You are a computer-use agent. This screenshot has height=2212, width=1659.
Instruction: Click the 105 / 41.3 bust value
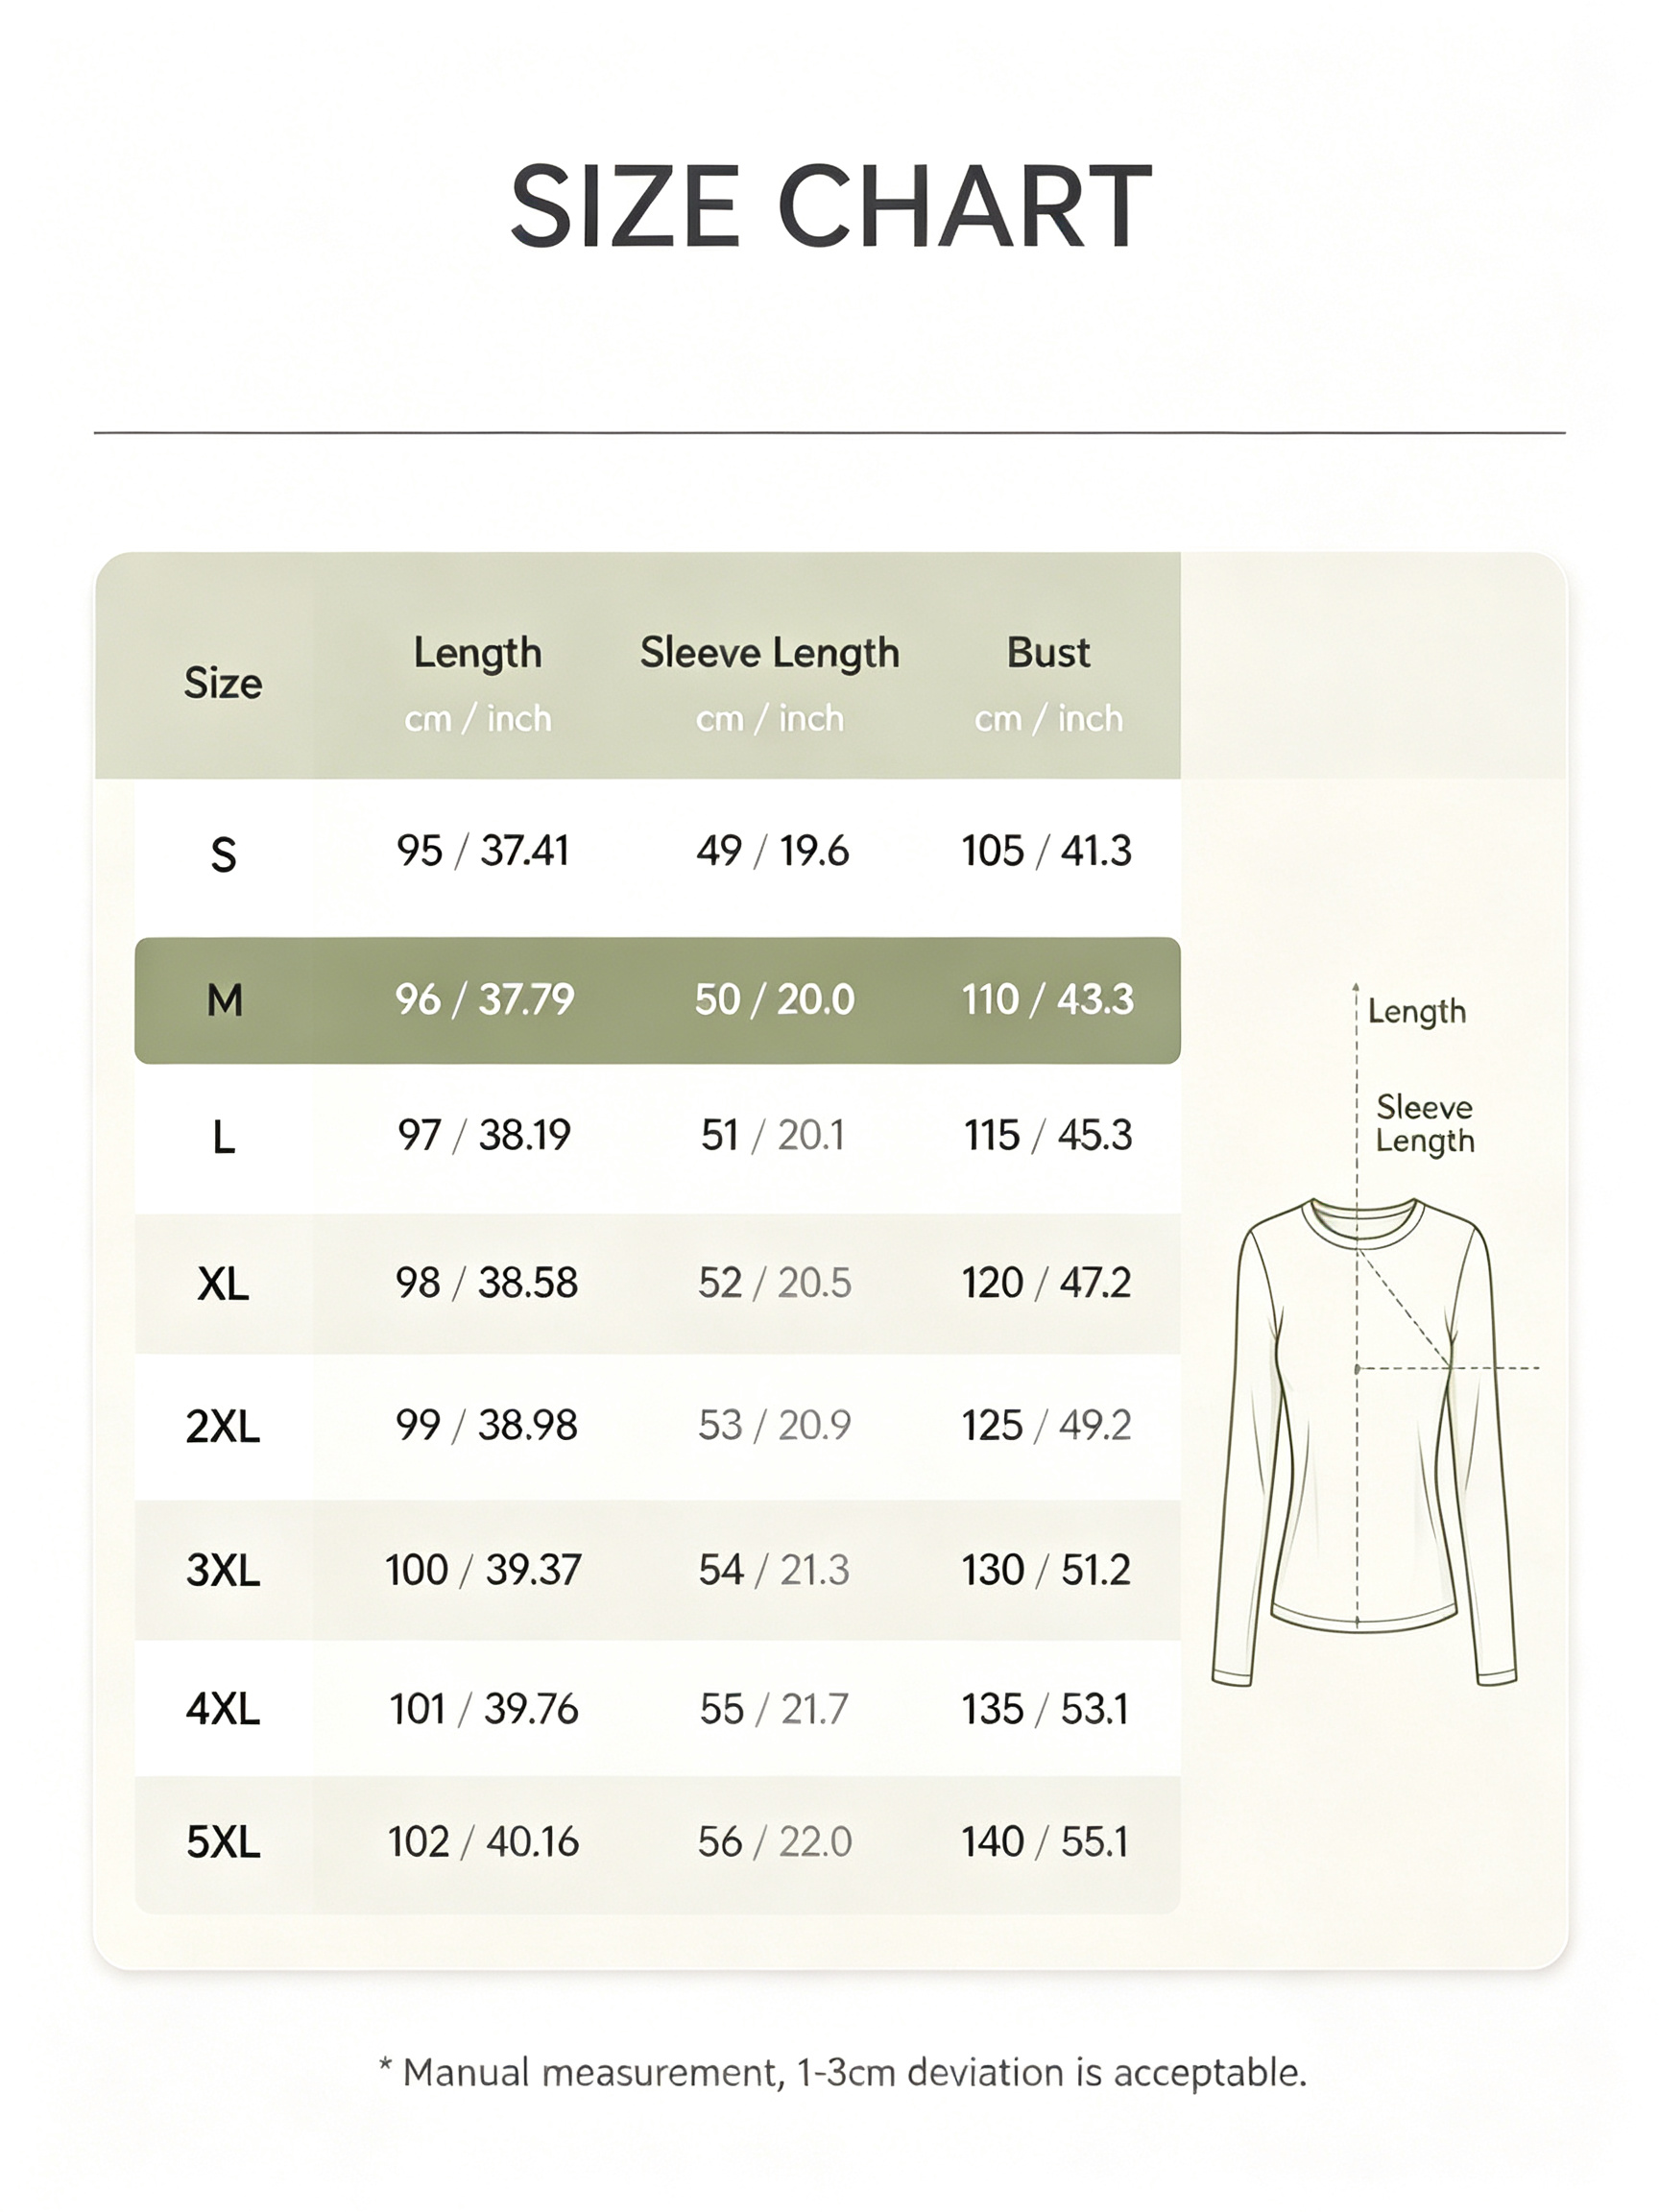[1046, 851]
